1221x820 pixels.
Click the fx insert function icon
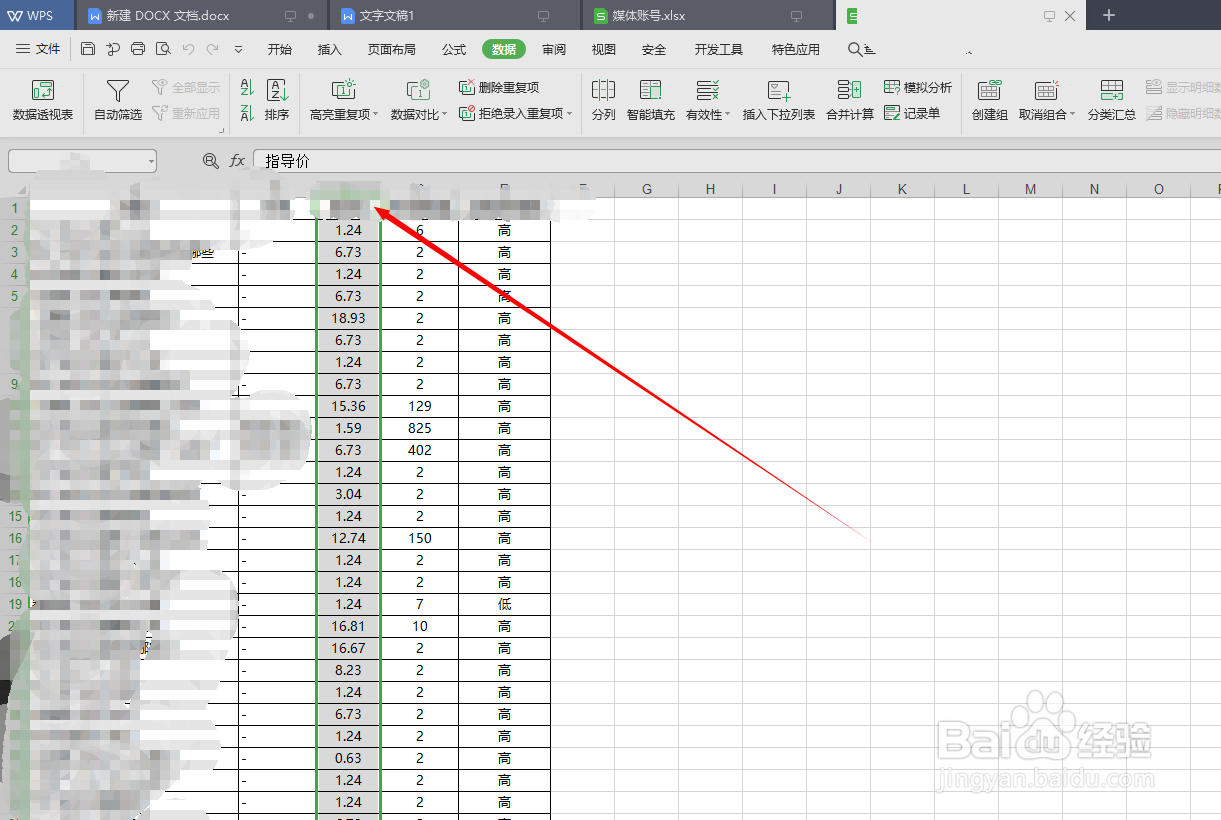[237, 160]
